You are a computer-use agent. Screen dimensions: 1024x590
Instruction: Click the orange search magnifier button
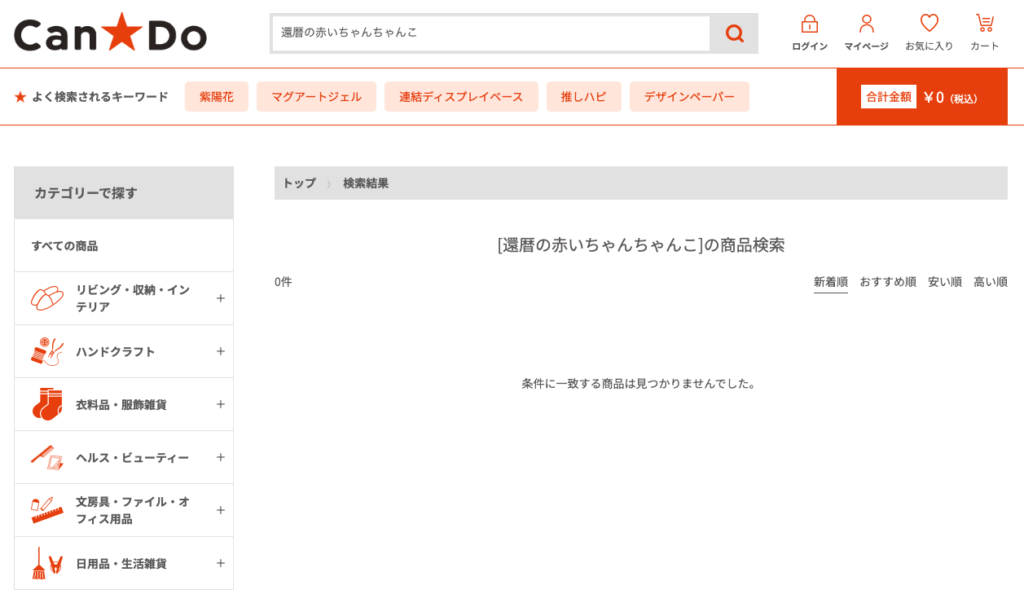click(x=734, y=33)
